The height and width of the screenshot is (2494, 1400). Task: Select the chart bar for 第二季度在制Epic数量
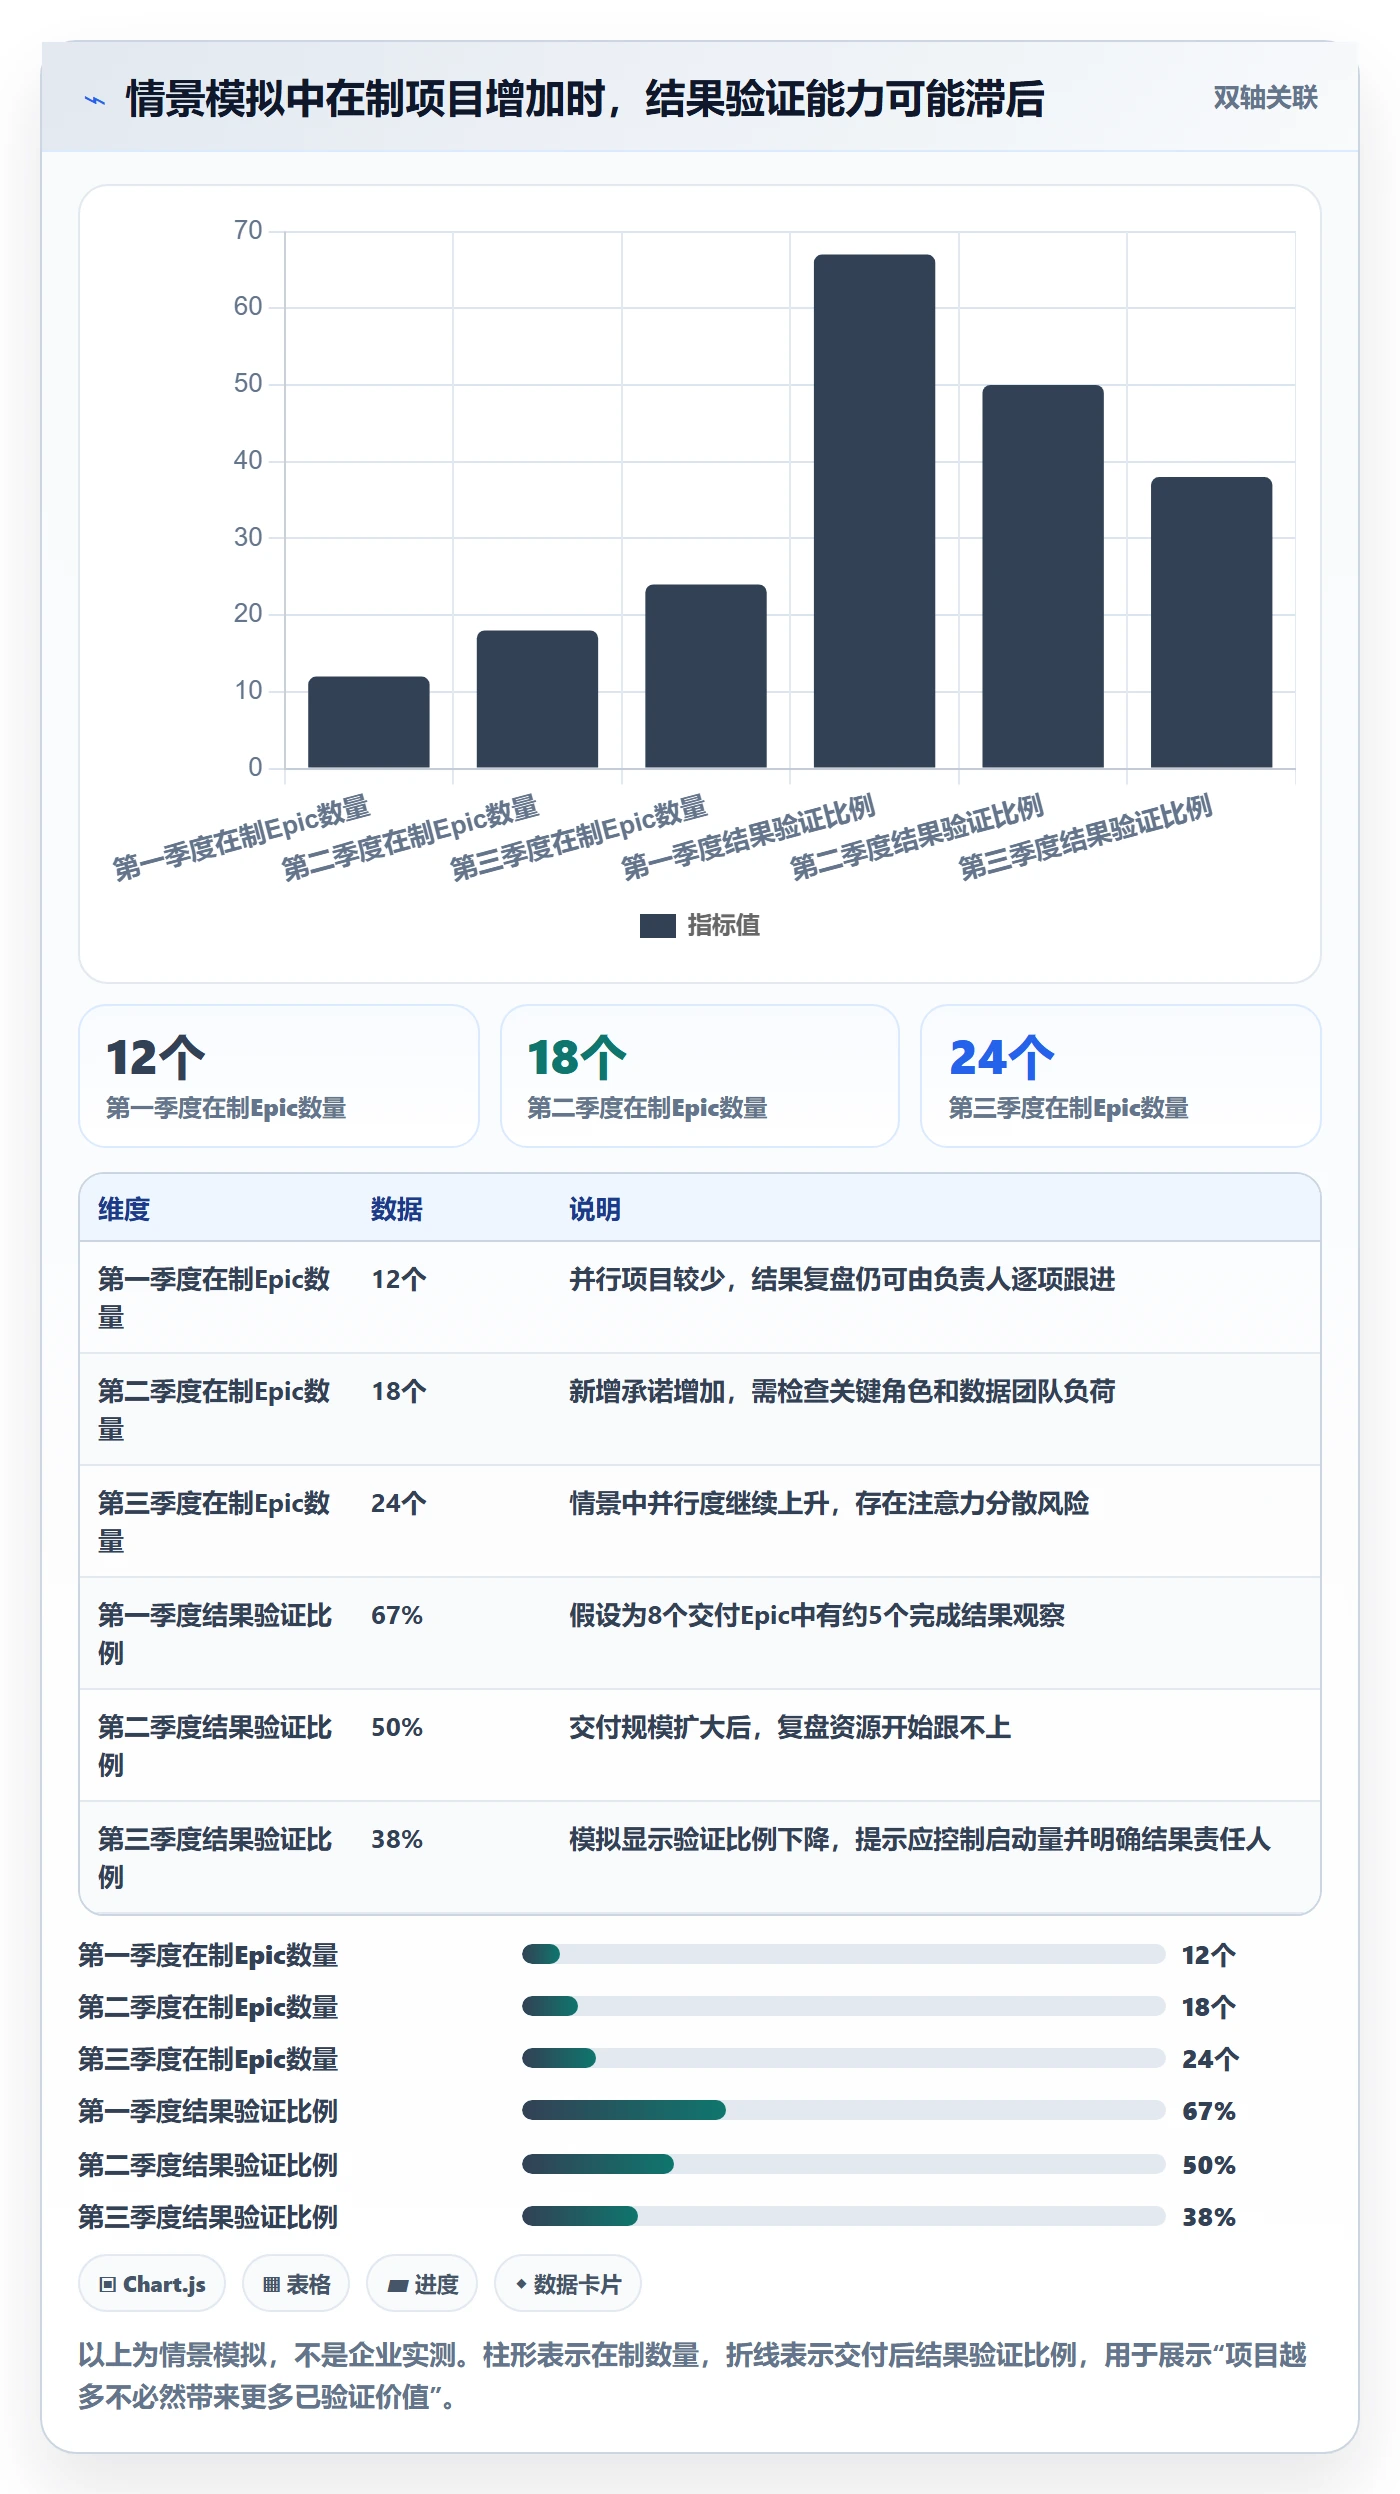pos(537,699)
